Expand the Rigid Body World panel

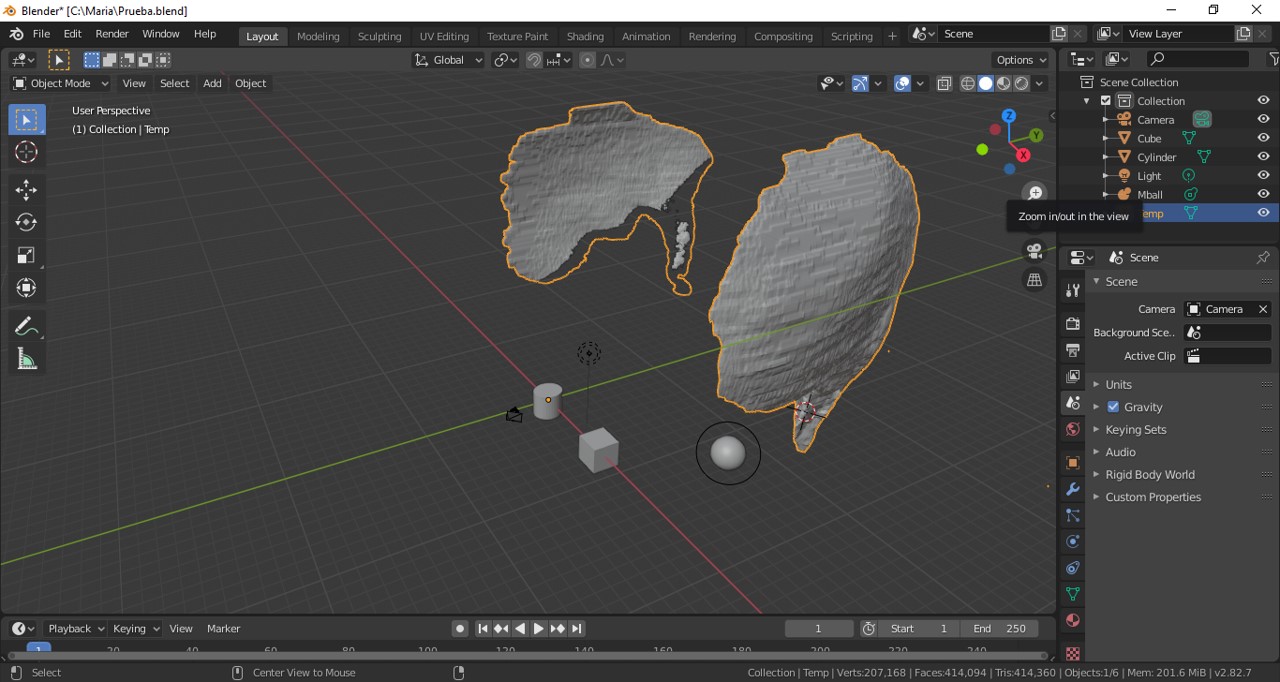(x=1149, y=475)
